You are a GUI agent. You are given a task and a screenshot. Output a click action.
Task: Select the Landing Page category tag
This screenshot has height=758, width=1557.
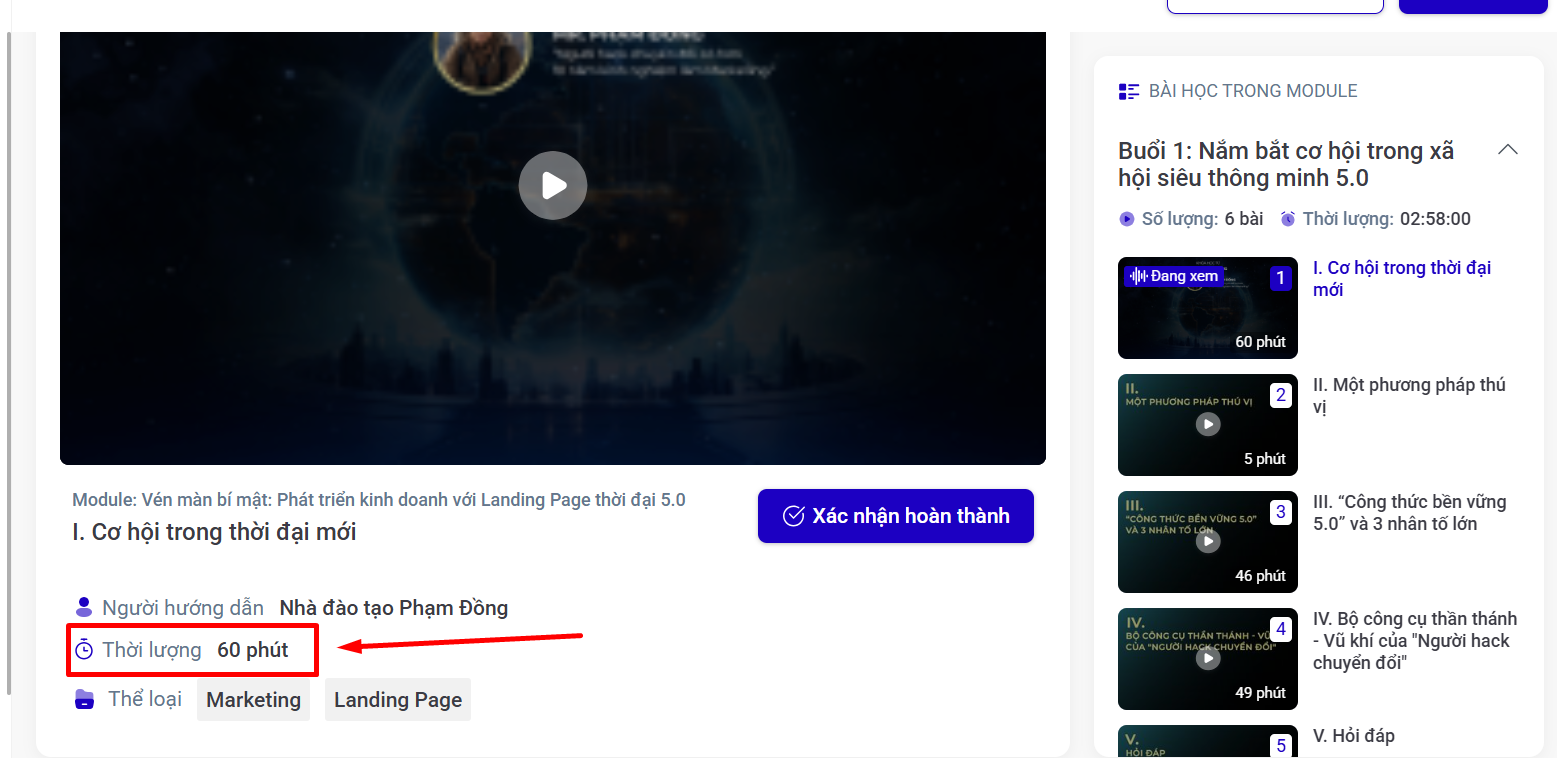(398, 699)
